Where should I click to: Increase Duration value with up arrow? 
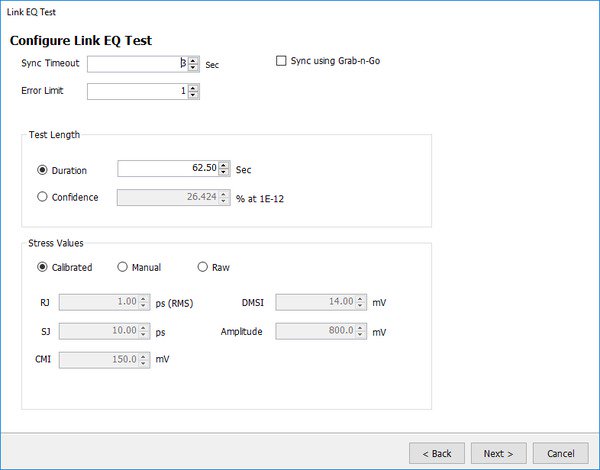pos(224,164)
